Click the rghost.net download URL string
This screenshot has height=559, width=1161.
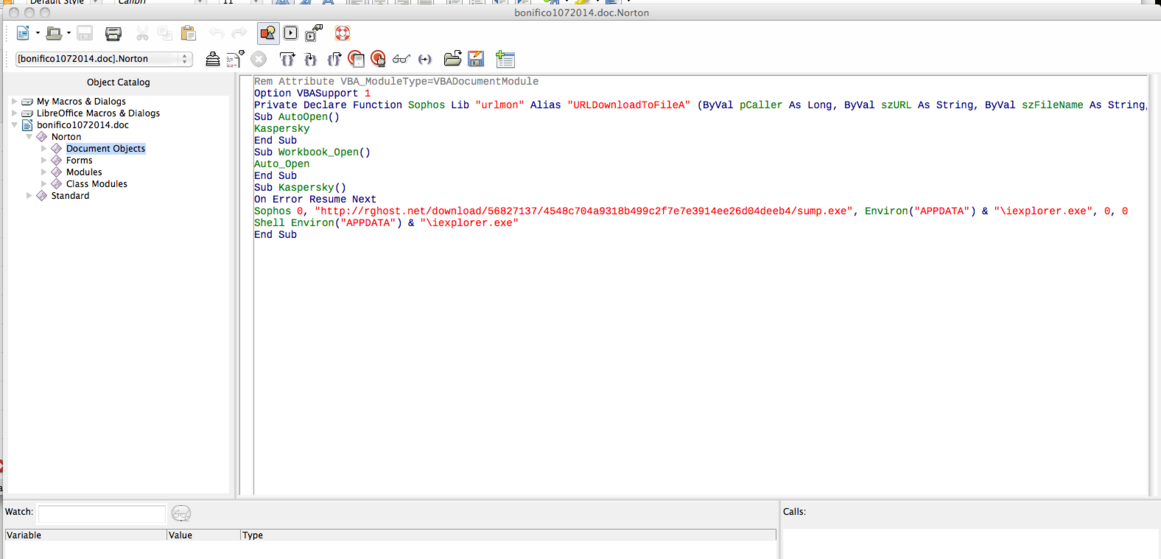581,211
